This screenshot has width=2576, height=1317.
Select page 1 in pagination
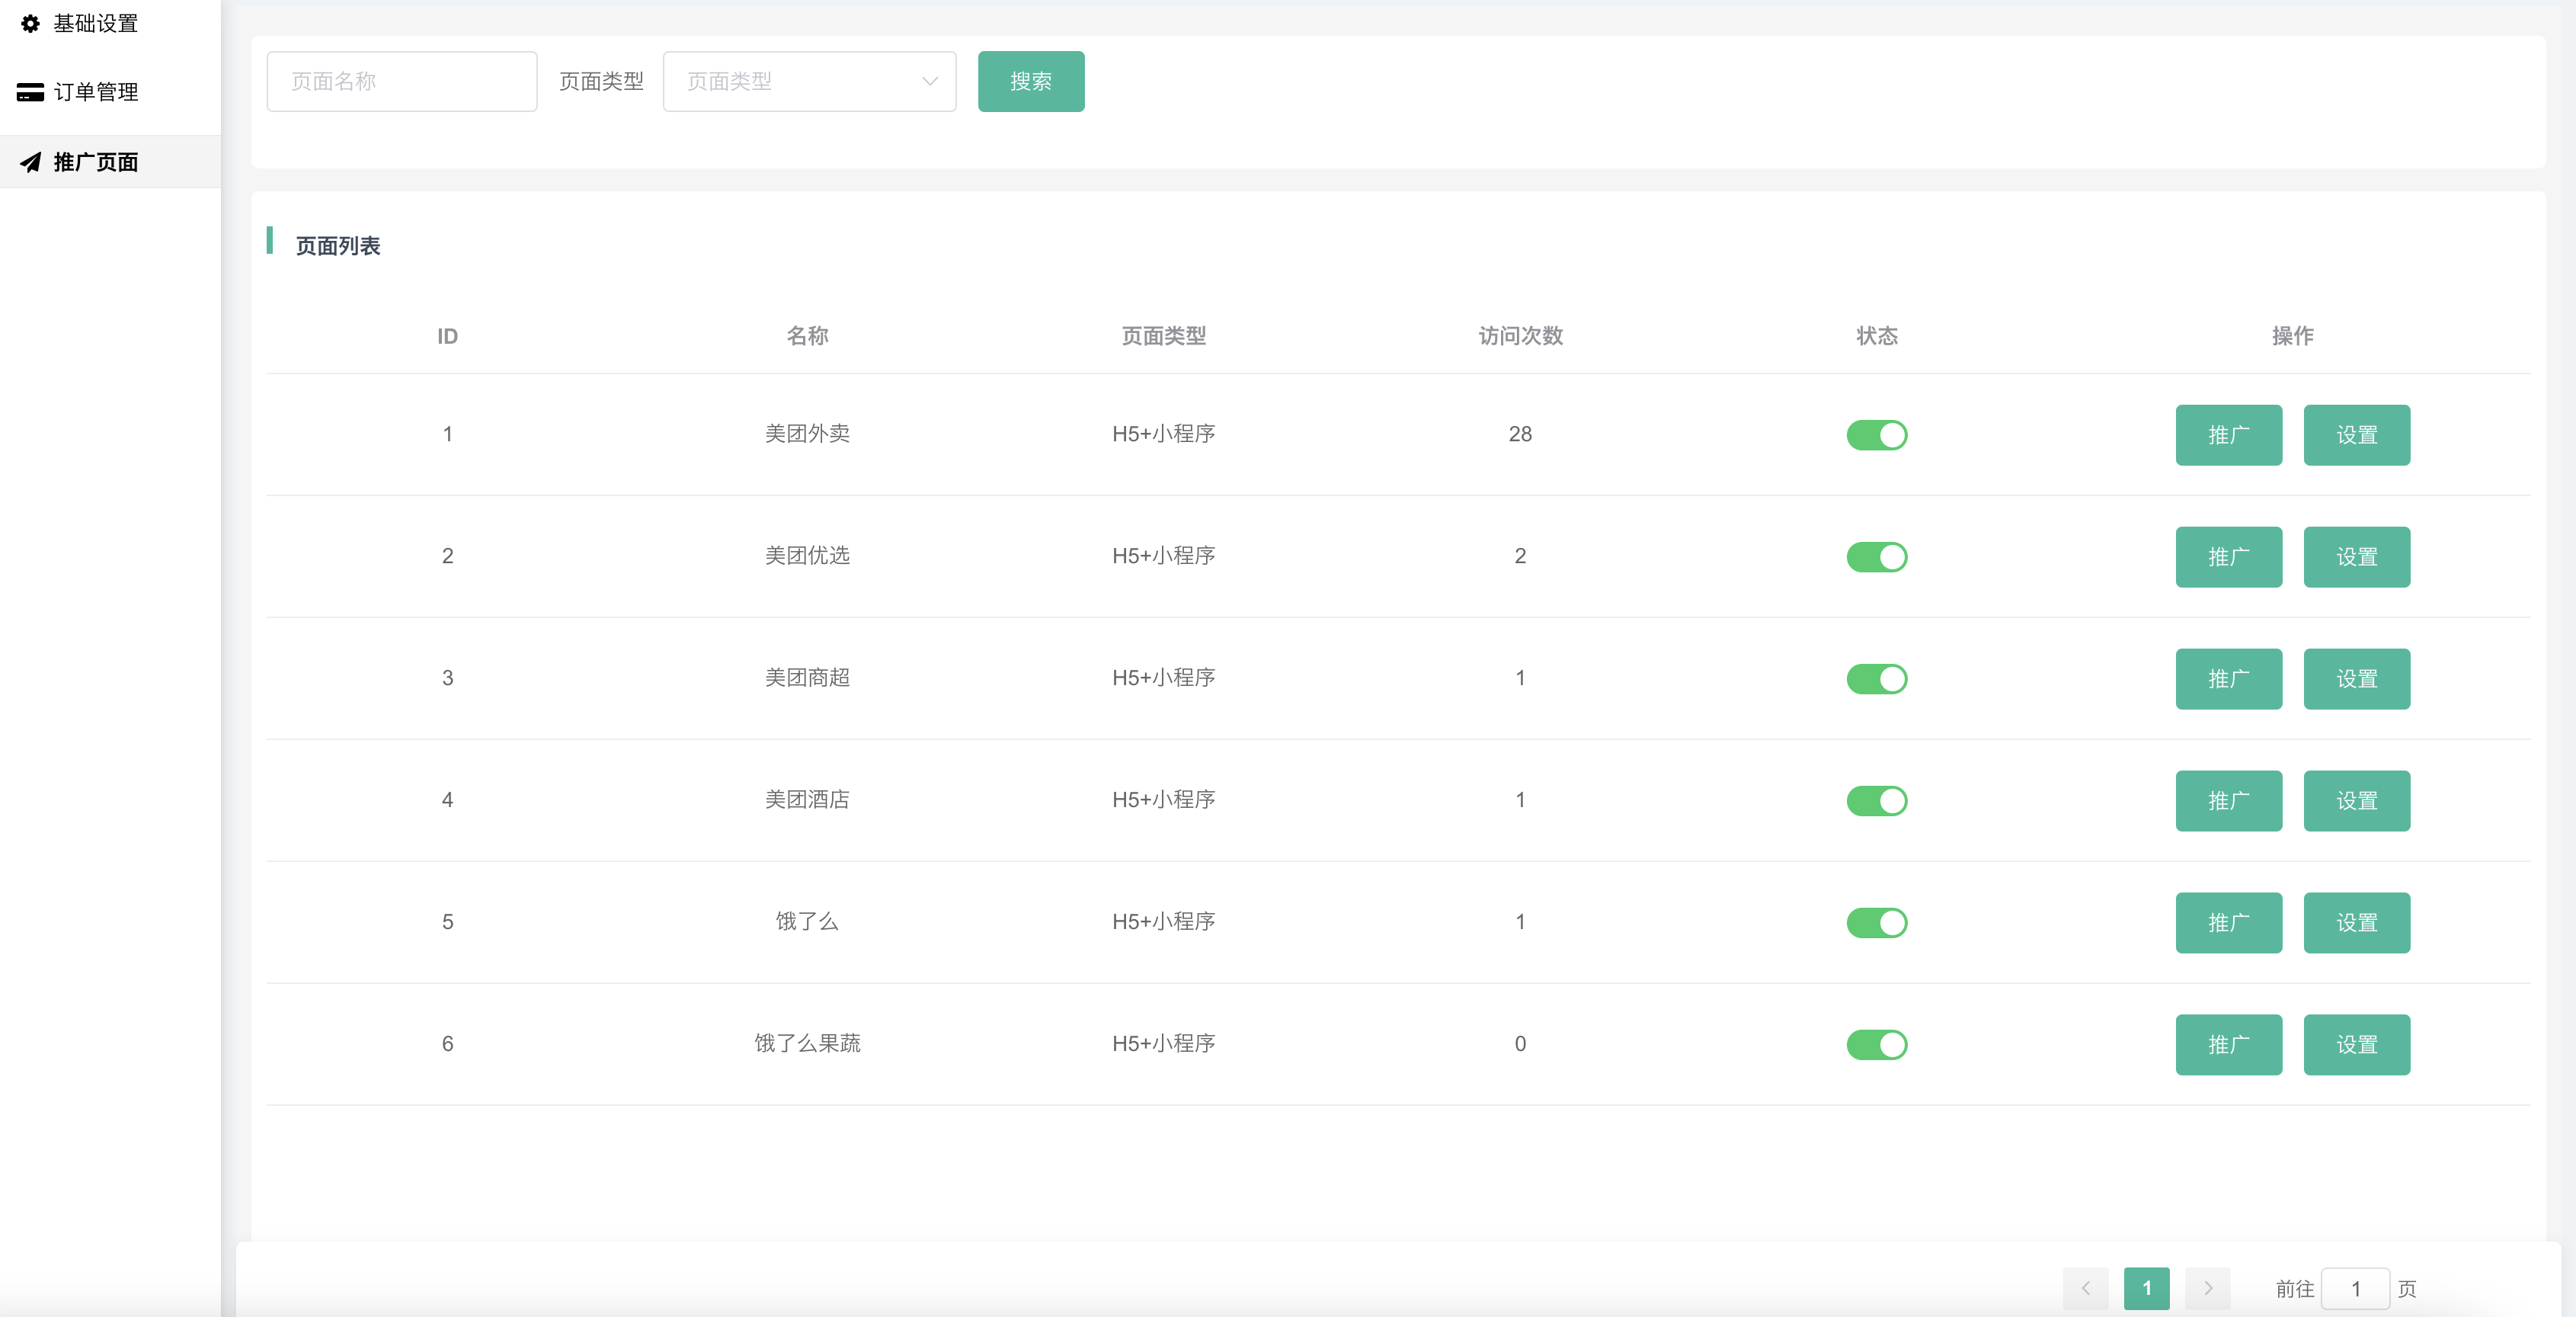(x=2147, y=1288)
